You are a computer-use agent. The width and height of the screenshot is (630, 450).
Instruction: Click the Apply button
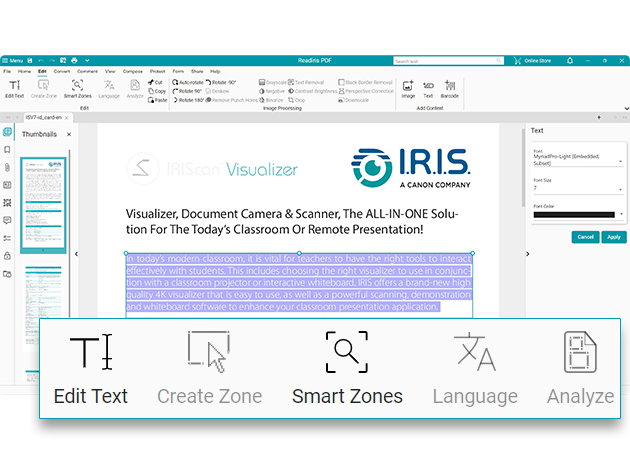[x=614, y=237]
